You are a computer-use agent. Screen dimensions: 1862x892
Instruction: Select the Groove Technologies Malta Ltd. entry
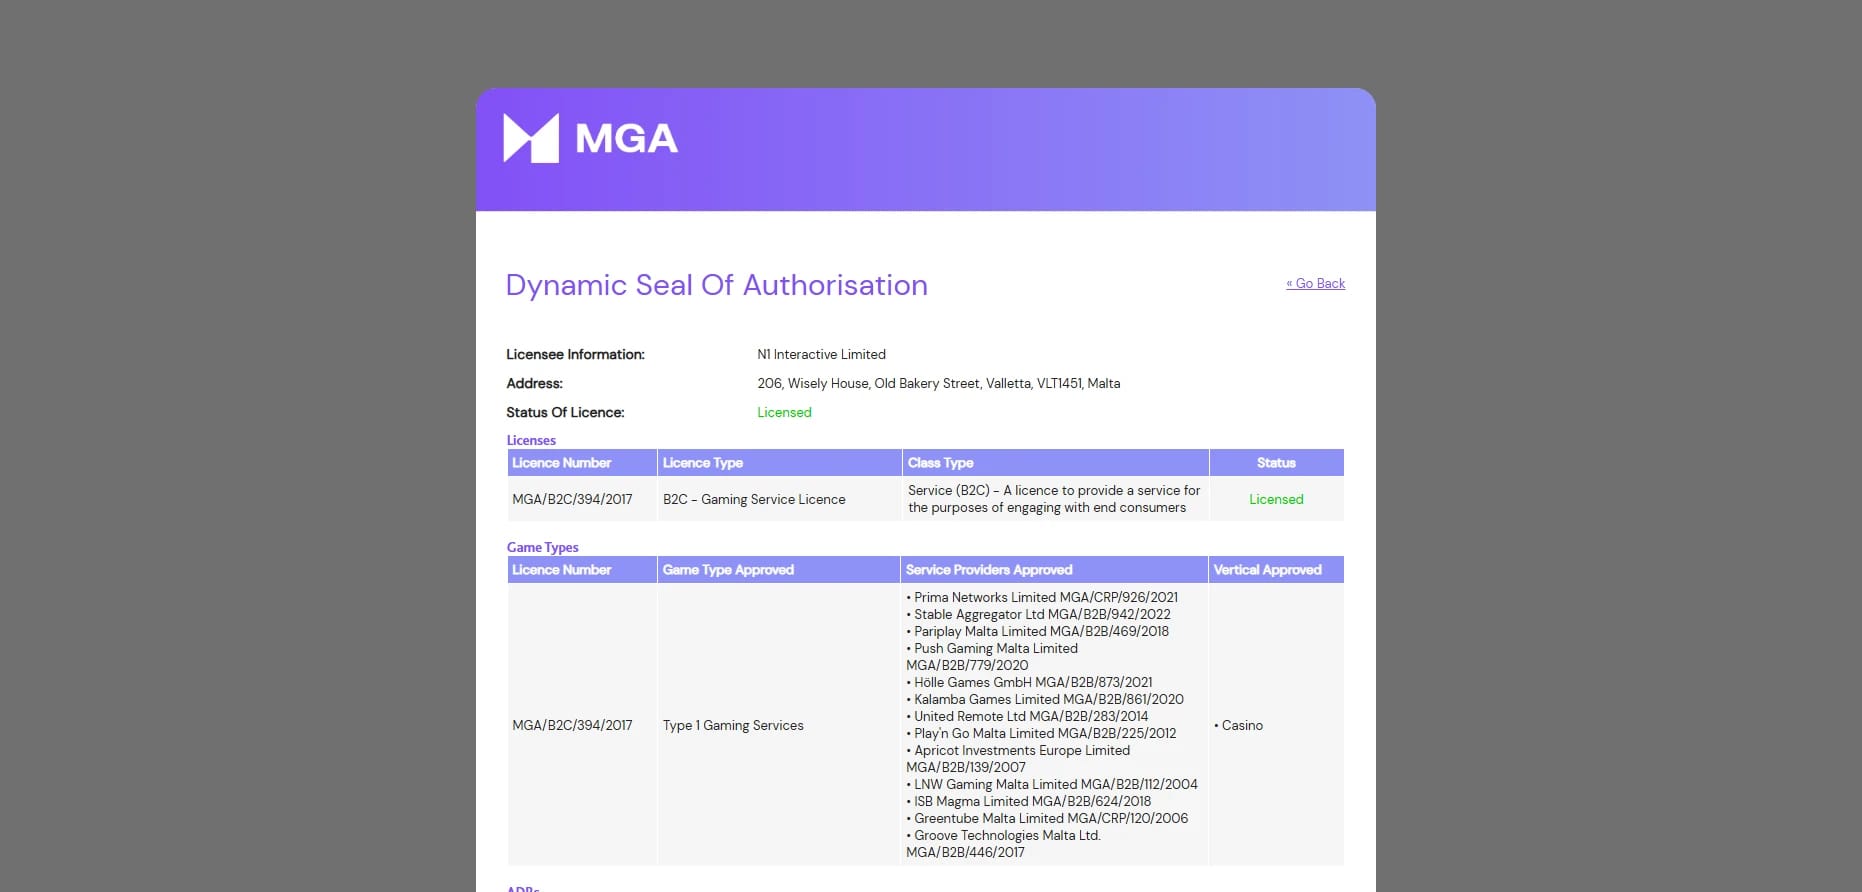pos(1003,843)
